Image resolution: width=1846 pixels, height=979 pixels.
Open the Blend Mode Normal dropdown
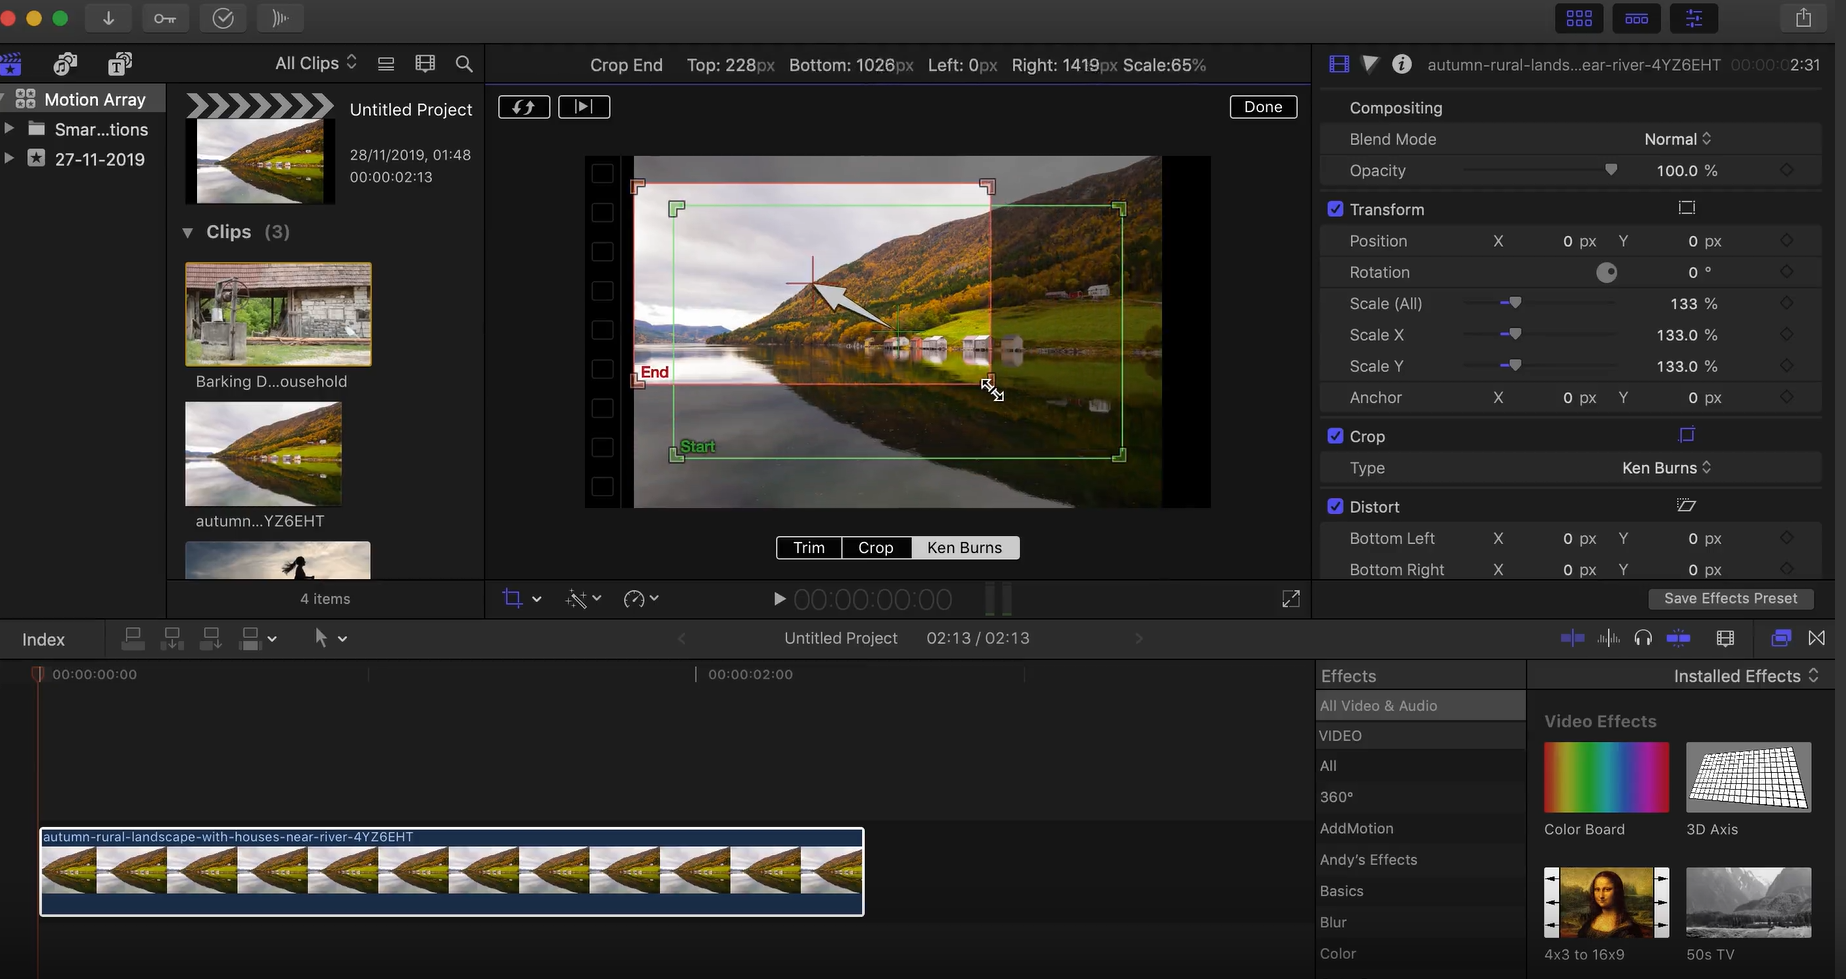pos(1677,139)
